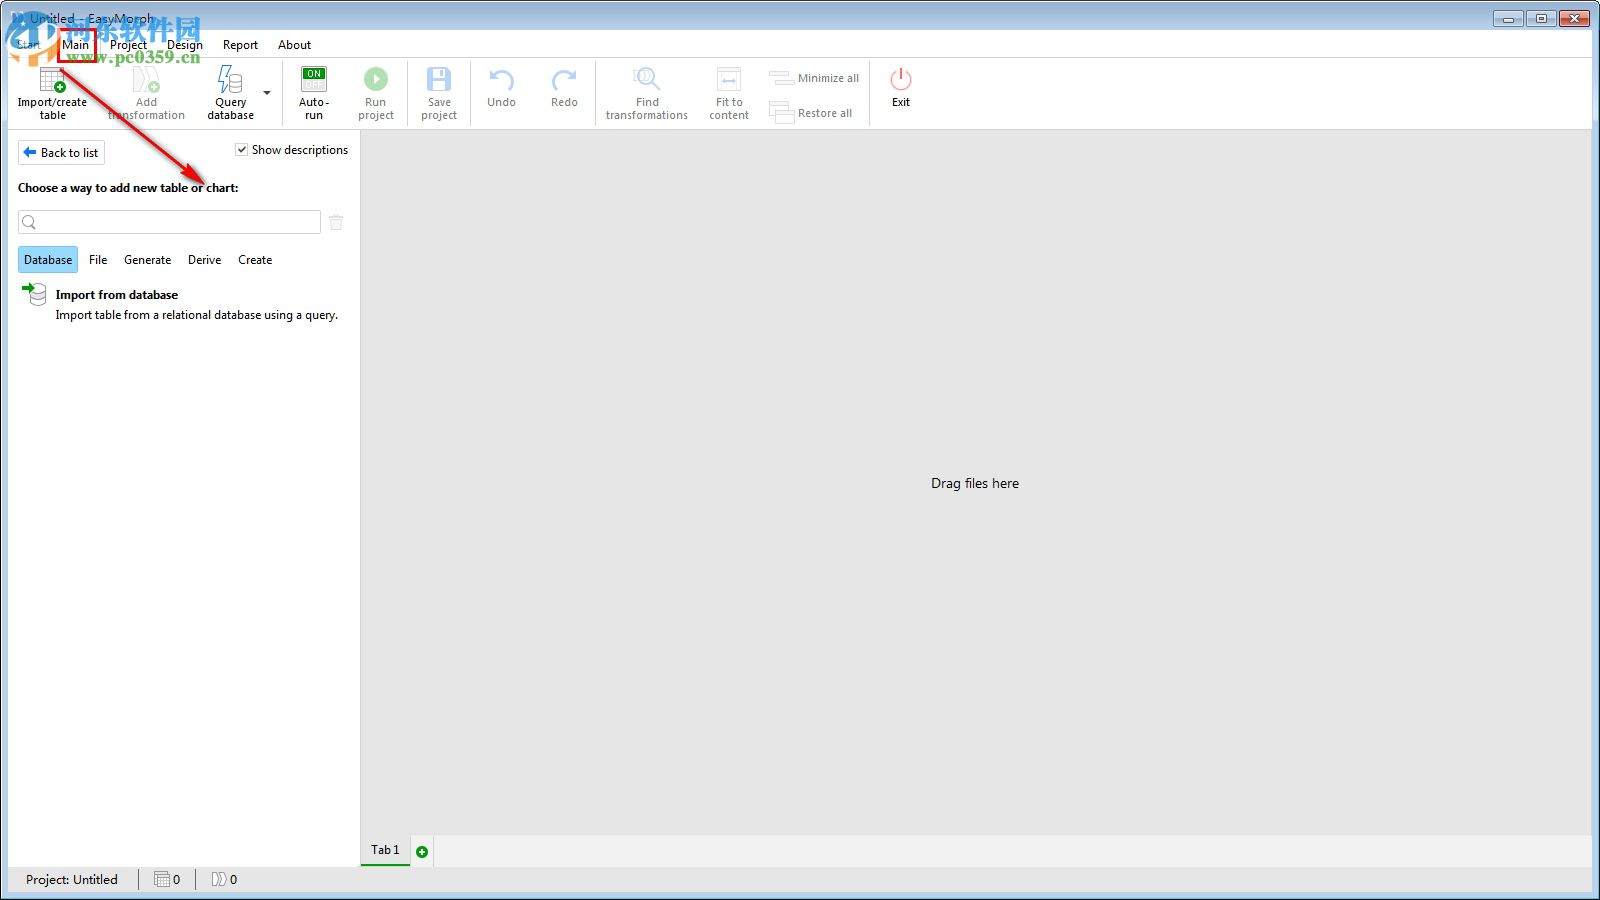Switch to the Main ribbon tab
This screenshot has width=1600, height=900.
point(76,45)
